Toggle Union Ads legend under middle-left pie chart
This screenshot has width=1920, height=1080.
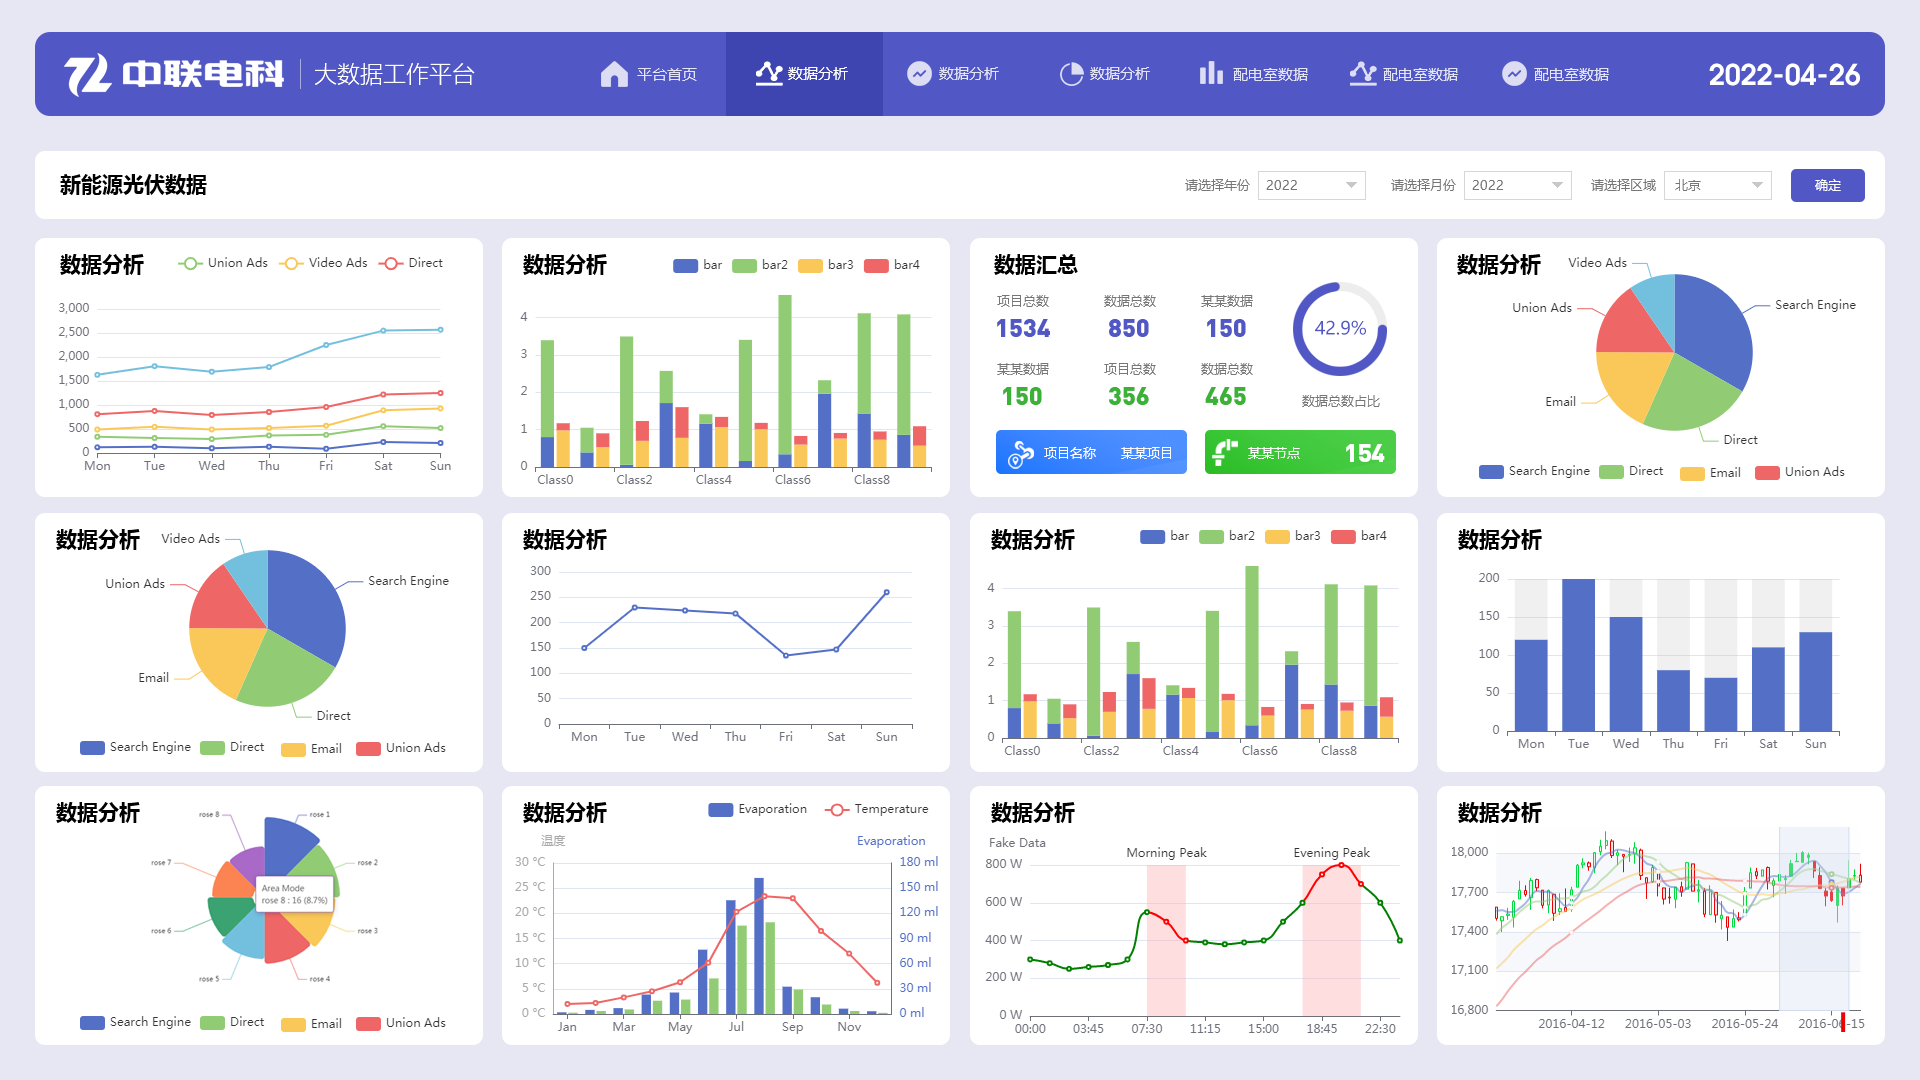(x=401, y=748)
